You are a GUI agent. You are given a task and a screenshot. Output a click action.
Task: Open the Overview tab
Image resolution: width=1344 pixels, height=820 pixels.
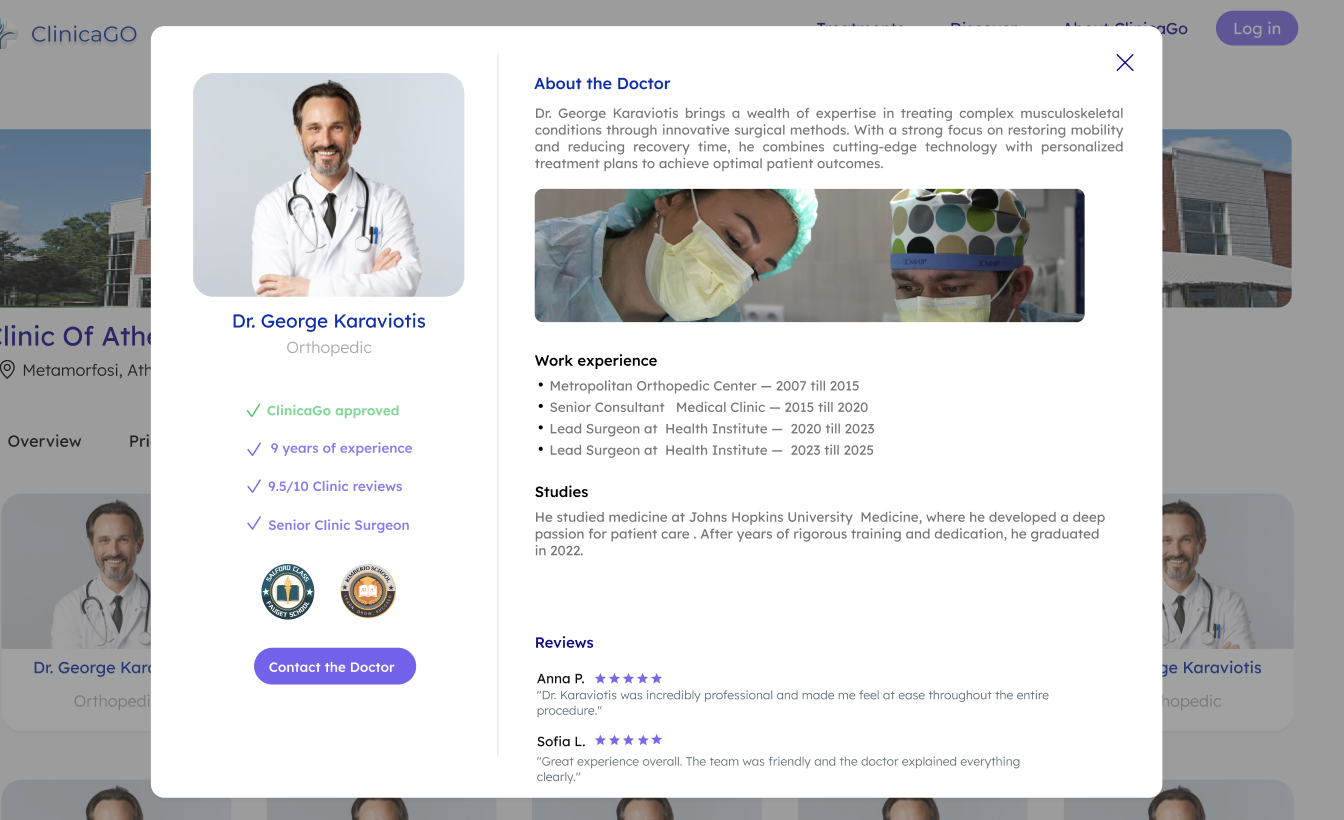tap(45, 441)
